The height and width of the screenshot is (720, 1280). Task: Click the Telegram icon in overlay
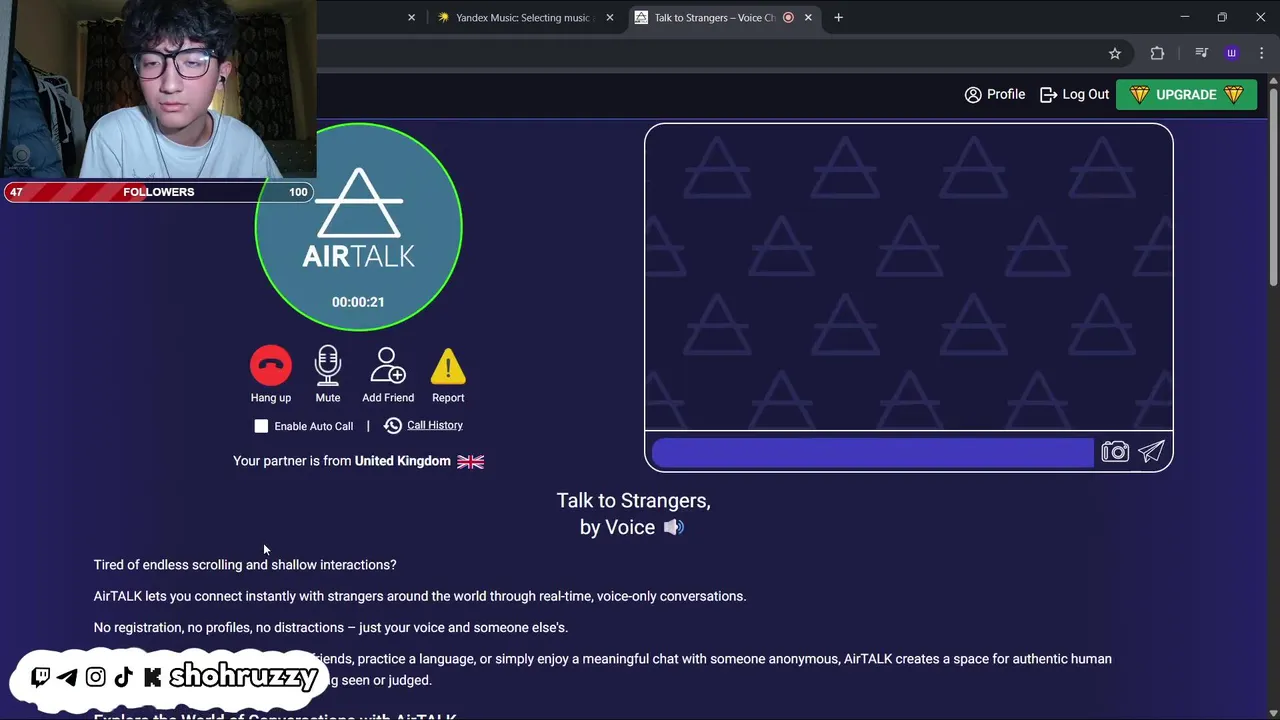(x=67, y=677)
